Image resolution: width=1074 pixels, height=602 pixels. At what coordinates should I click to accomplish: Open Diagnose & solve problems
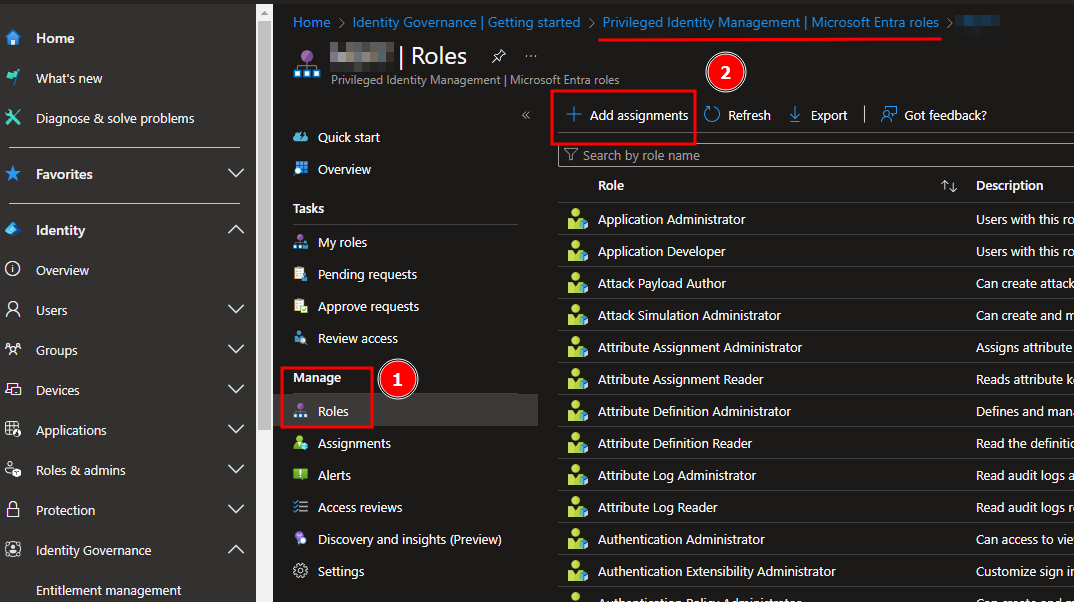tap(113, 117)
